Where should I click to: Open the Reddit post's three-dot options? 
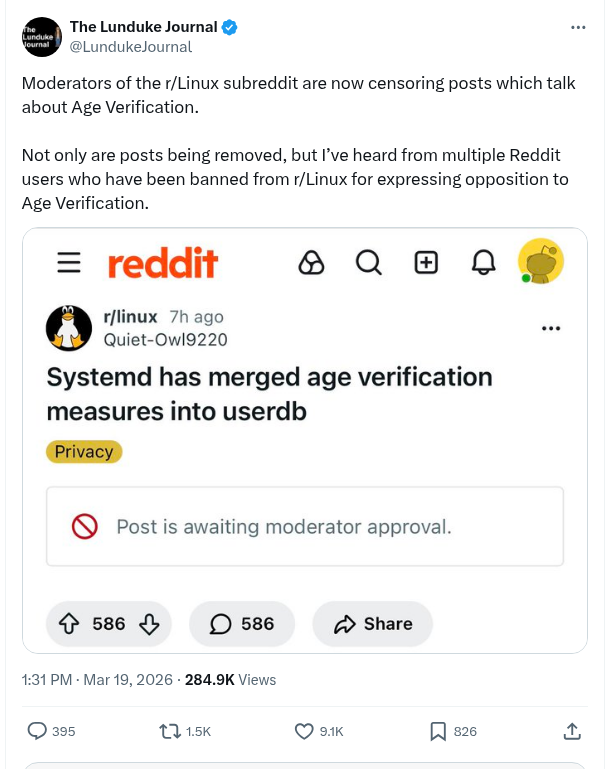550,329
